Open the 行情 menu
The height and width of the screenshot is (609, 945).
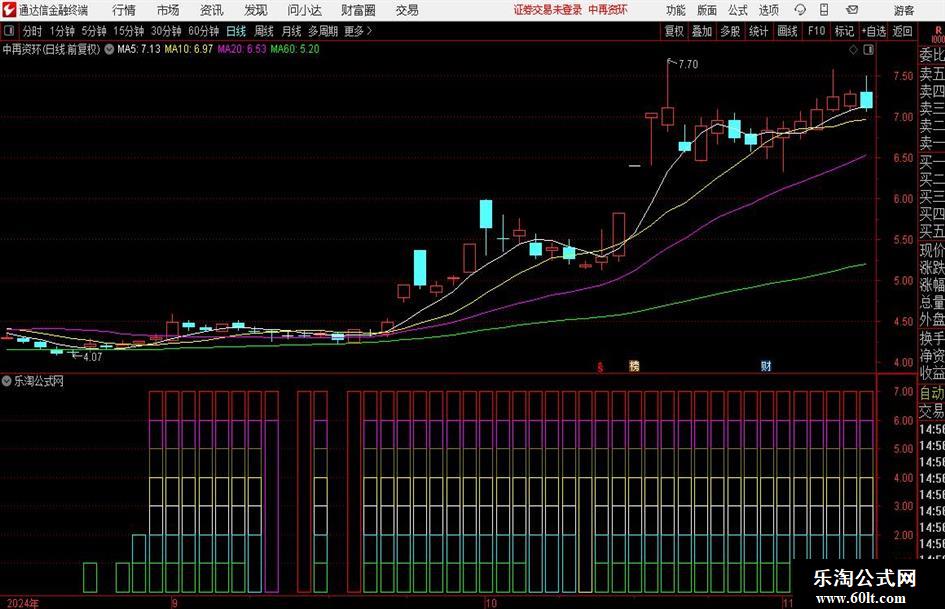tap(124, 10)
